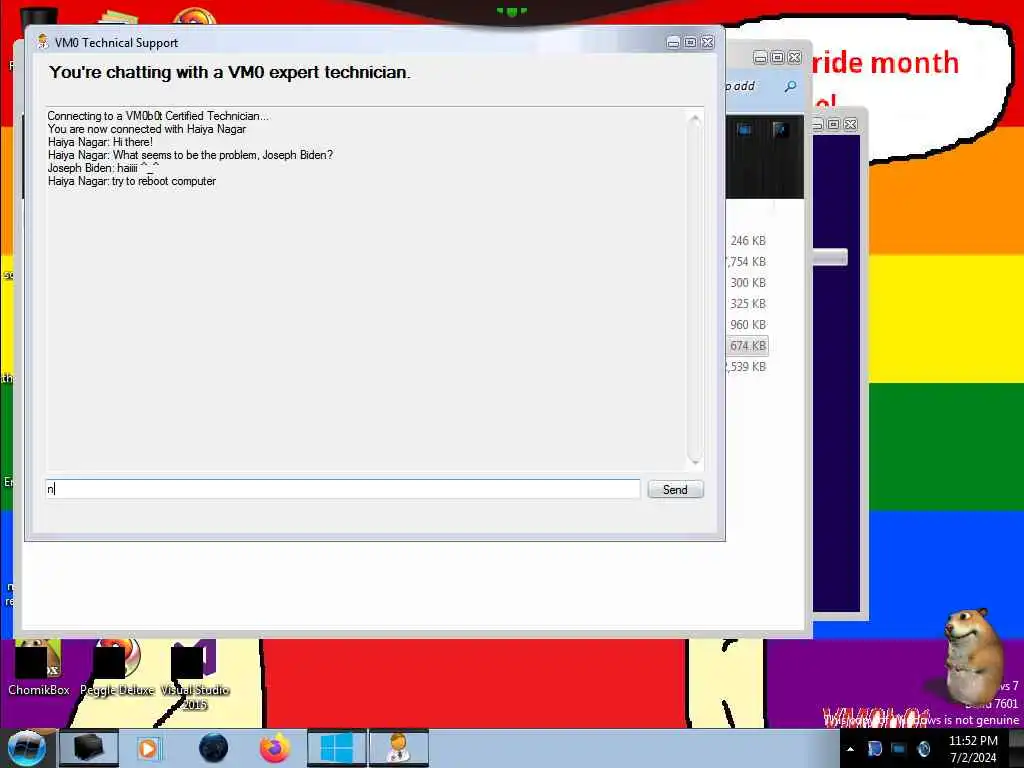Image resolution: width=1024 pixels, height=768 pixels.
Task: Select the 2,539 KB file row
Action: (747, 366)
